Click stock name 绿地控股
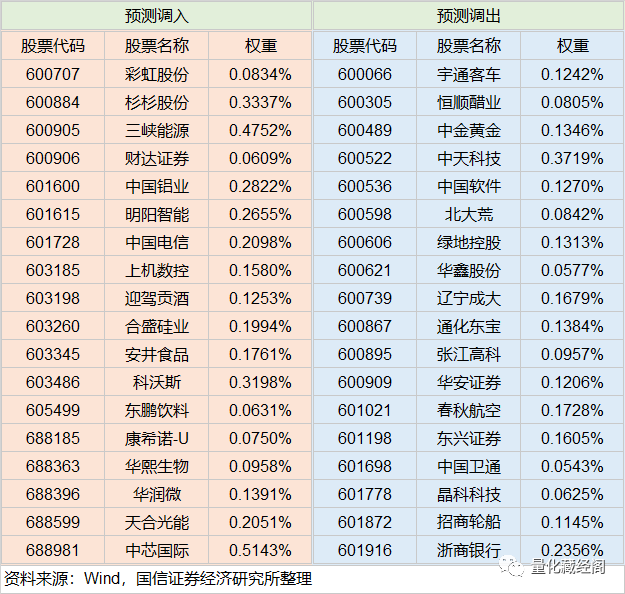 pyautogui.click(x=468, y=242)
